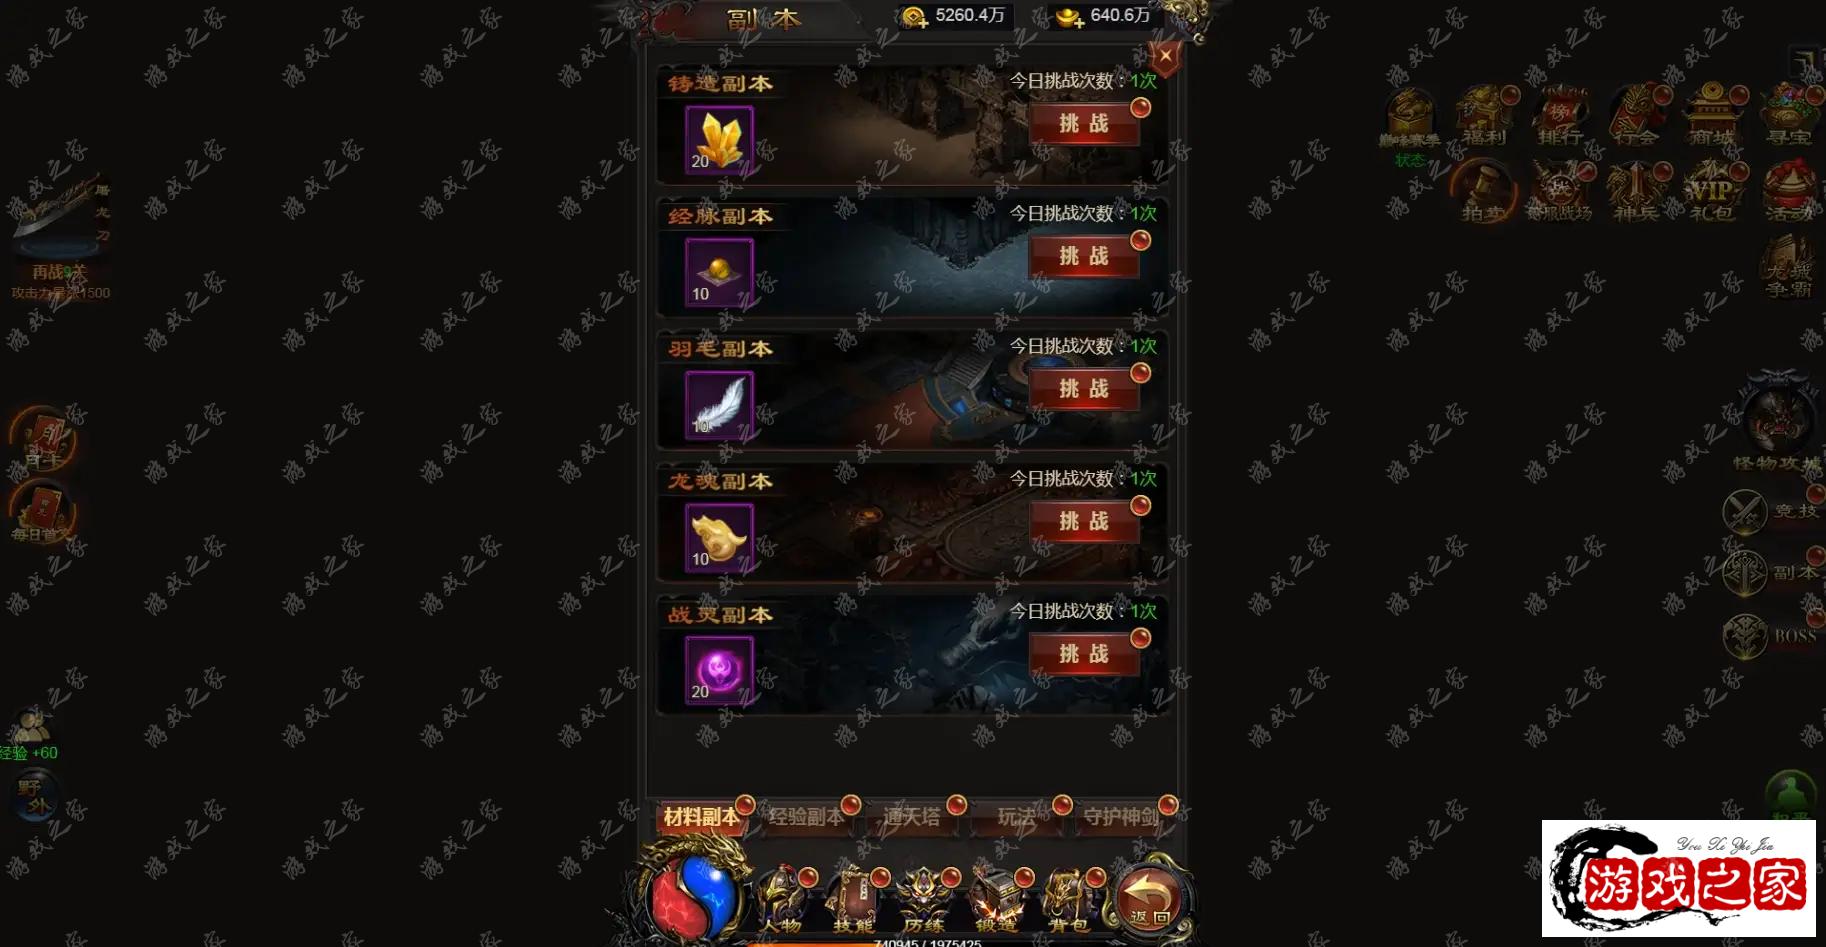Open the 竞技 arena icon
The height and width of the screenshot is (947, 1826).
tap(1771, 511)
